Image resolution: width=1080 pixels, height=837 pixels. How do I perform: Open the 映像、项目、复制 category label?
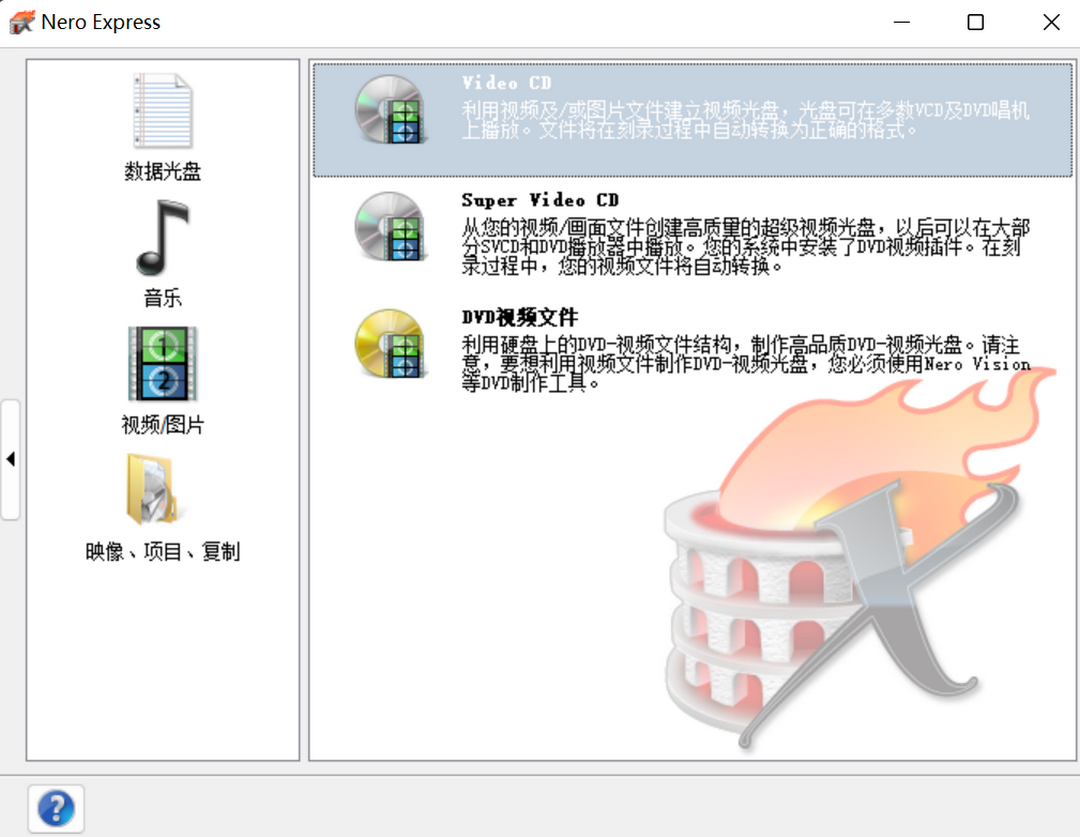(x=162, y=552)
